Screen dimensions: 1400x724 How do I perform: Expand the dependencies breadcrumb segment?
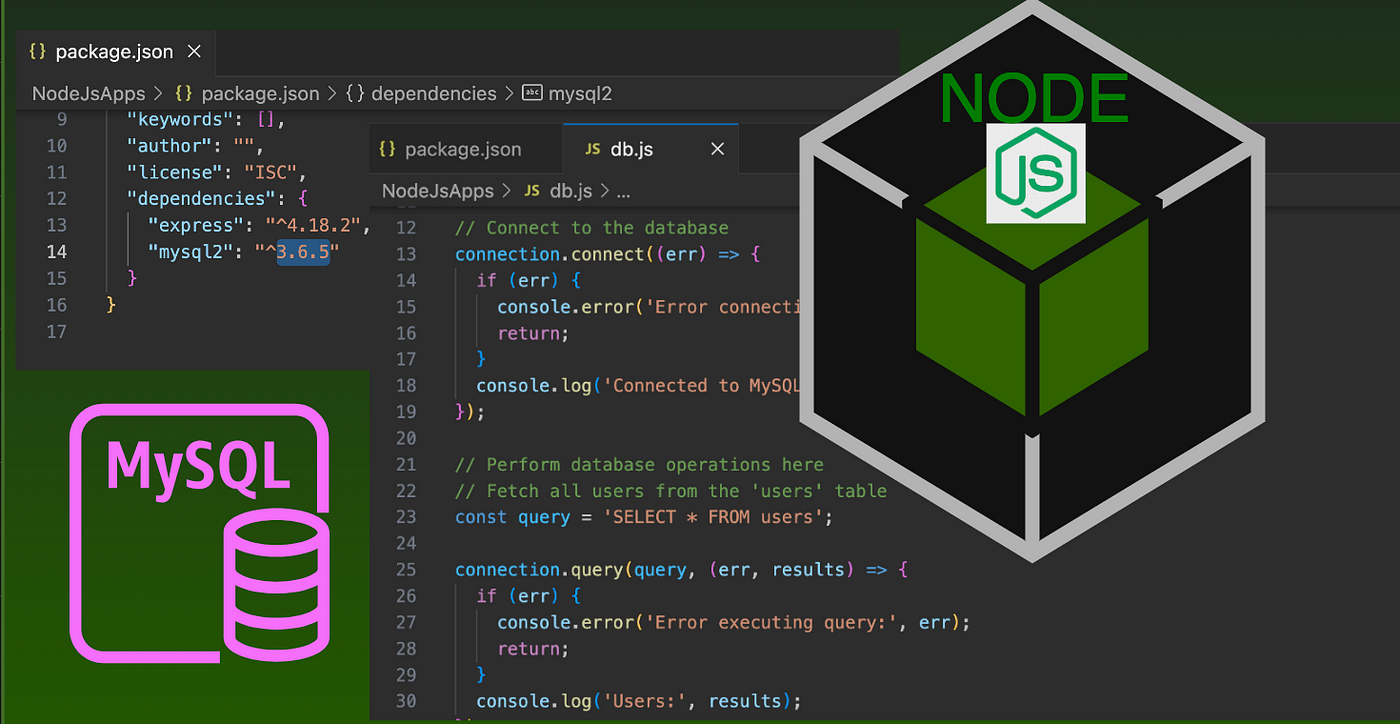(433, 93)
